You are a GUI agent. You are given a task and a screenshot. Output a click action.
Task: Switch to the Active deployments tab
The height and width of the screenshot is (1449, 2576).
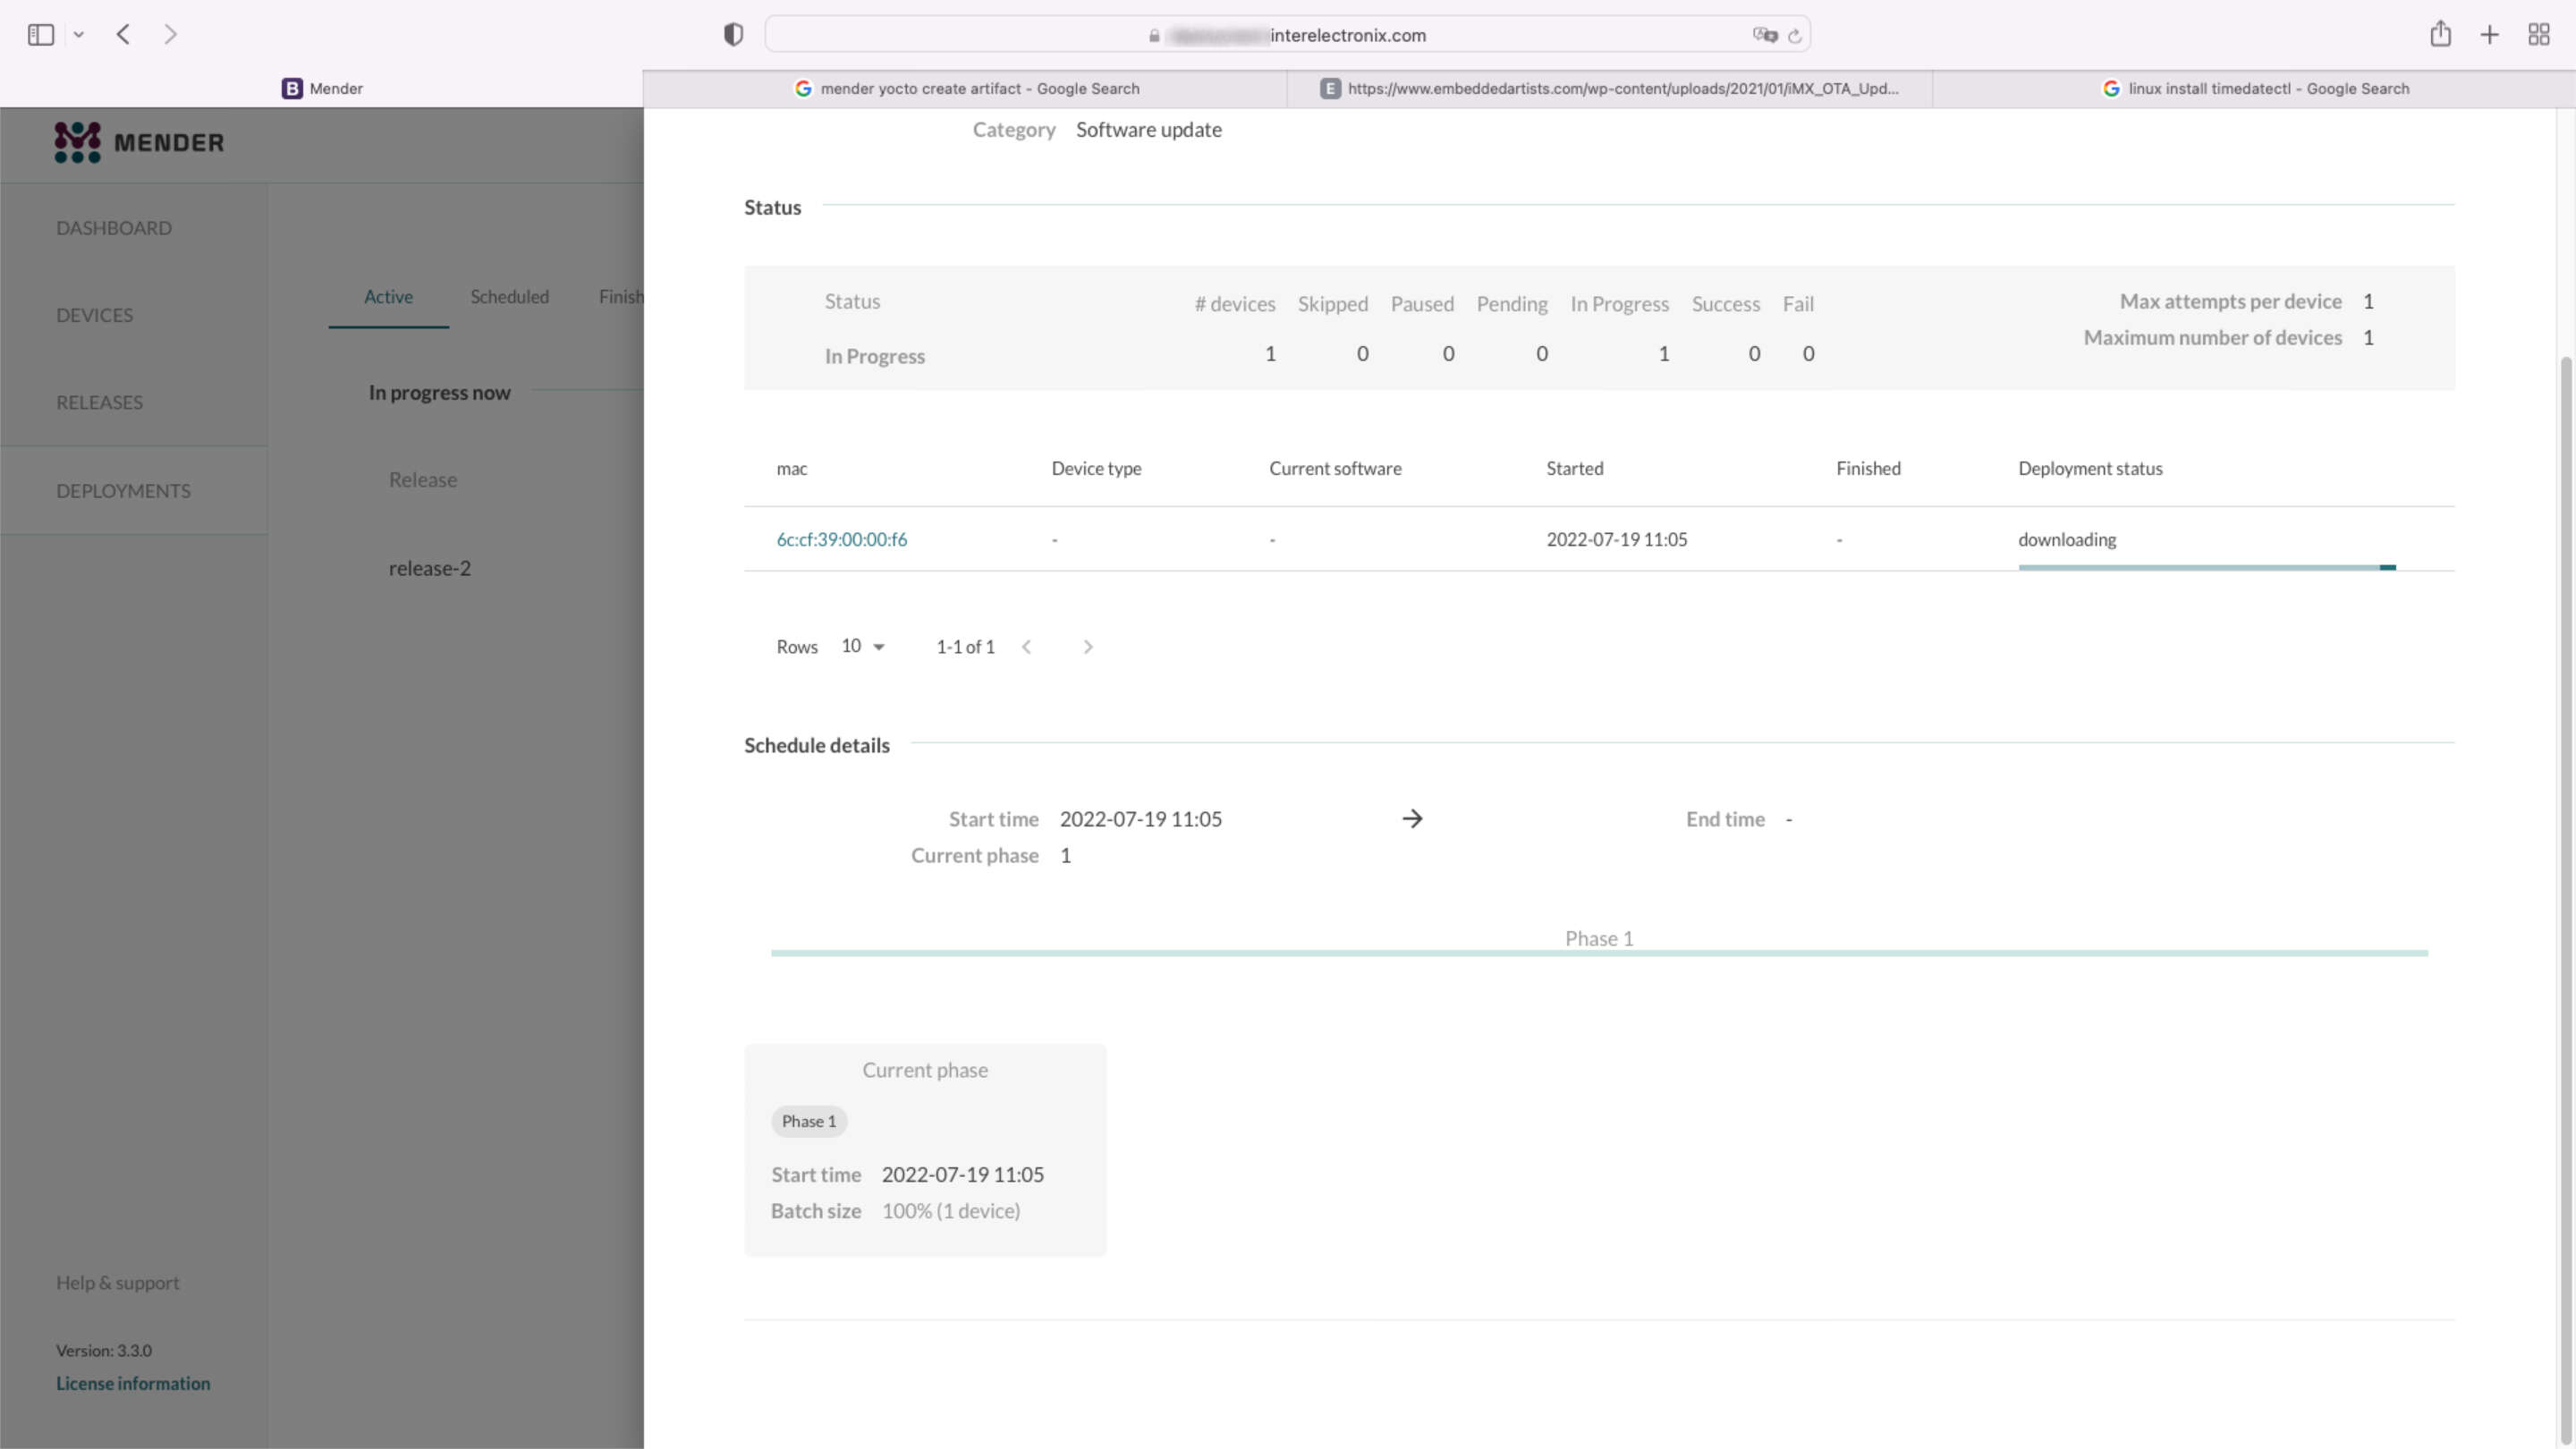coord(387,295)
